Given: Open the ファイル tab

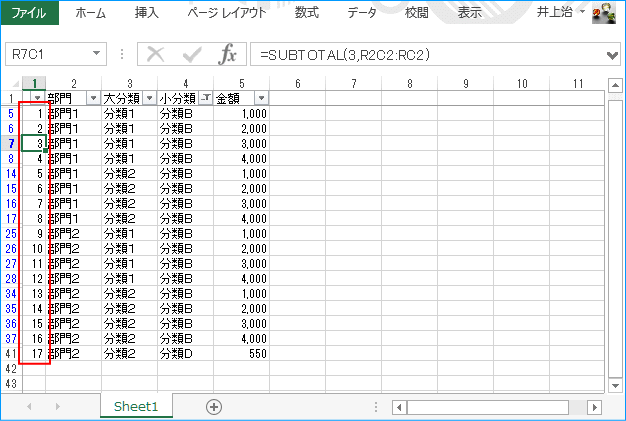Looking at the screenshot, I should (x=29, y=13).
